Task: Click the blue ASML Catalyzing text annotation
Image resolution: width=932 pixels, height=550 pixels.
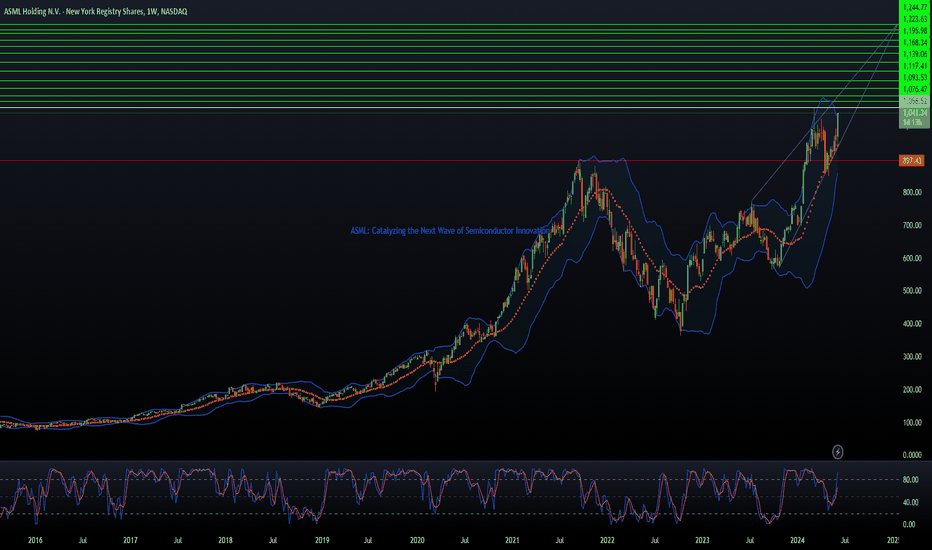Action: pos(450,231)
